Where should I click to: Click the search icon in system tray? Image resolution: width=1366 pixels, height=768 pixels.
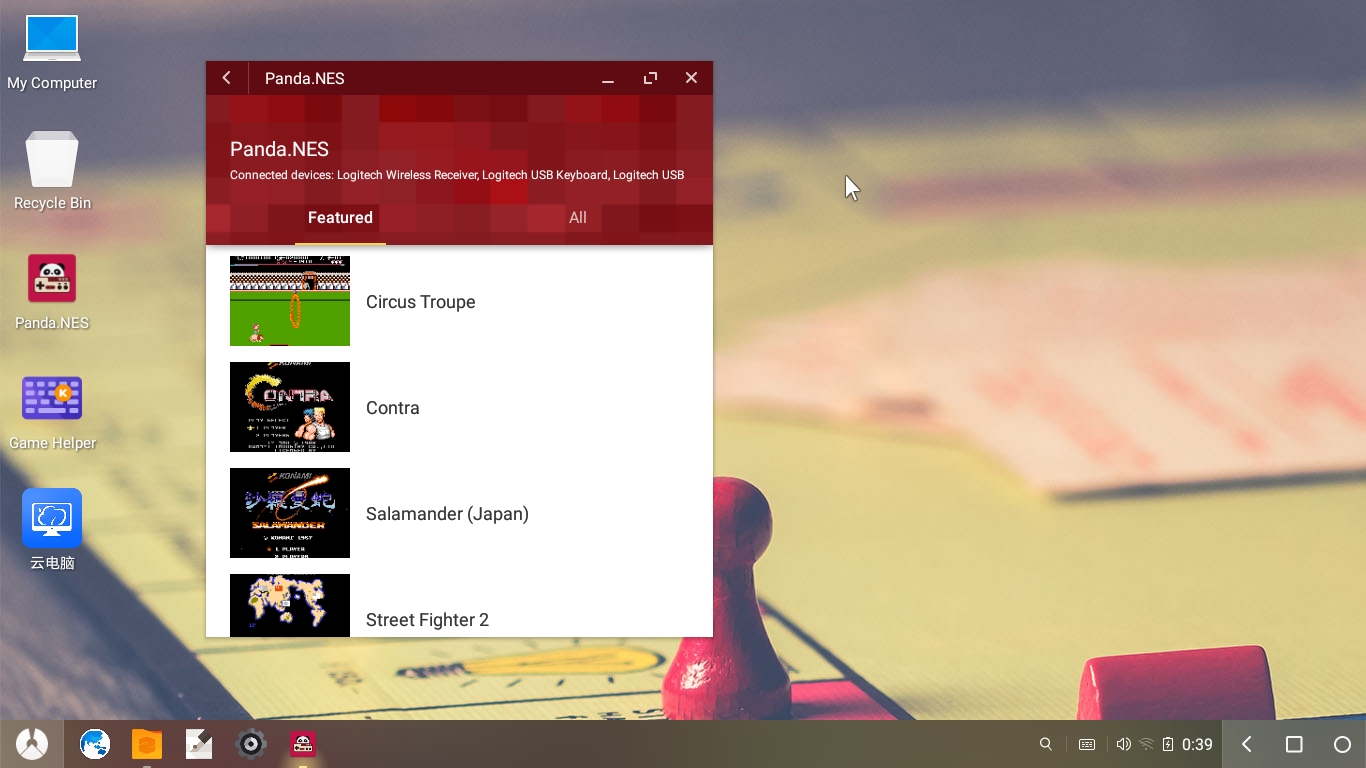coord(1046,744)
